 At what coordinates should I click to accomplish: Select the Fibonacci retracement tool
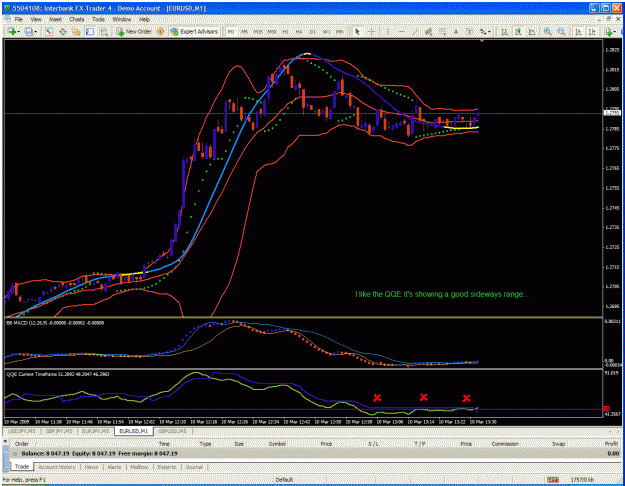442,31
